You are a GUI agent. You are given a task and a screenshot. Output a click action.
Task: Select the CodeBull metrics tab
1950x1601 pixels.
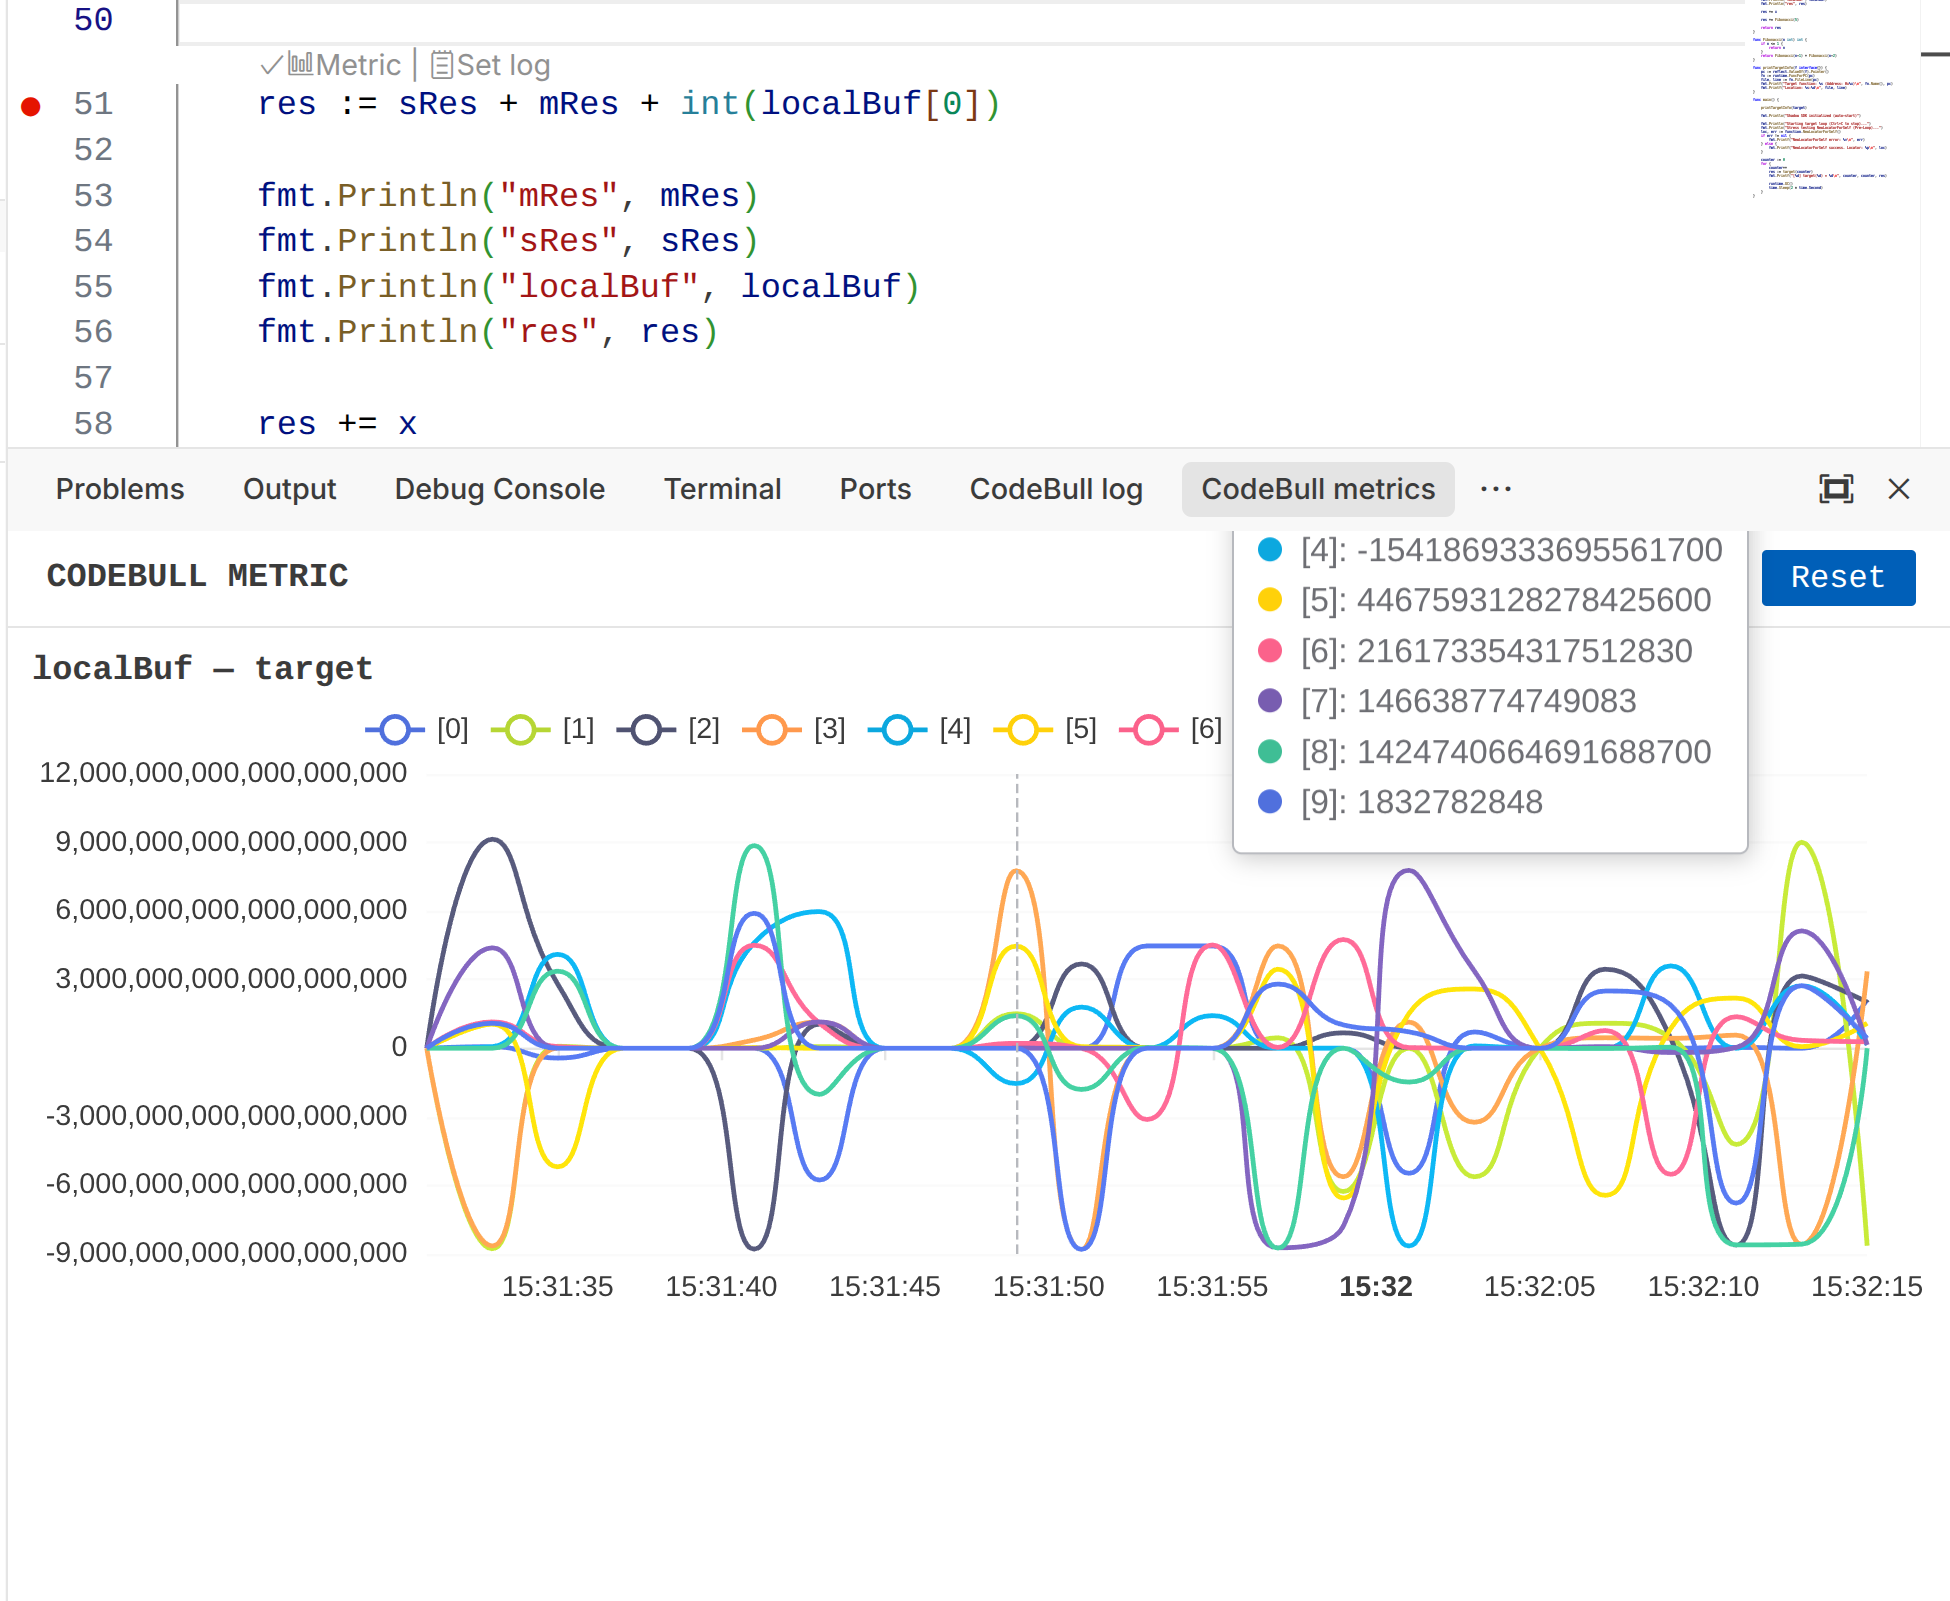pyautogui.click(x=1317, y=489)
